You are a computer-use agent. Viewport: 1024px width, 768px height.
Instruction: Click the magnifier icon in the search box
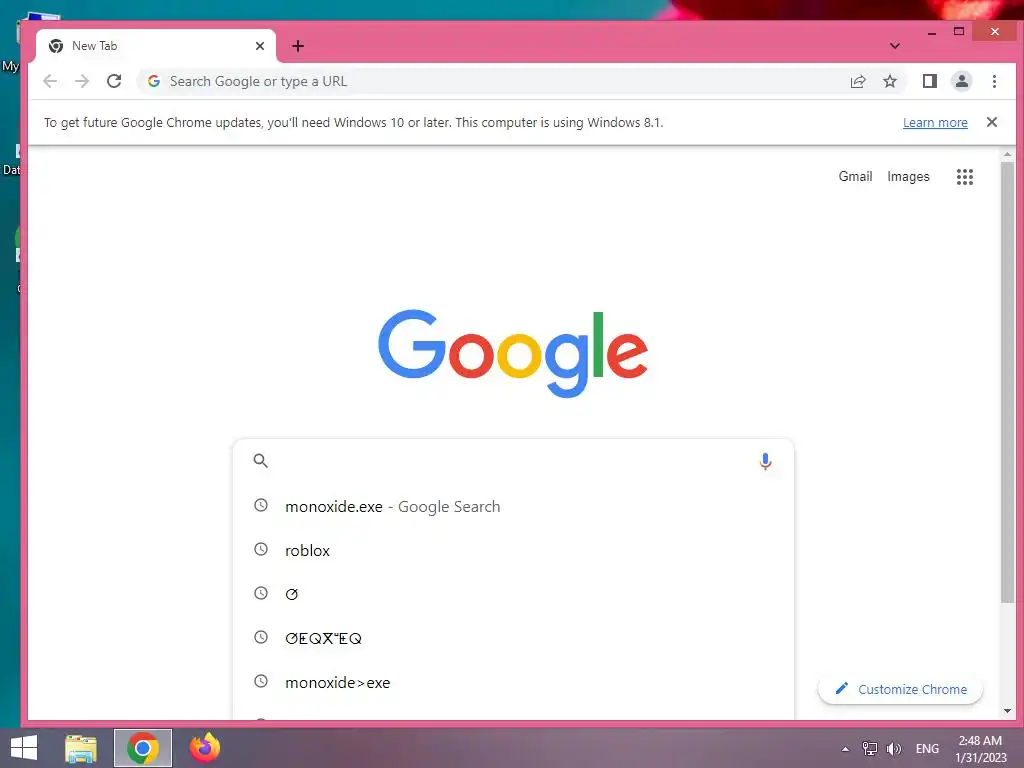pos(261,461)
